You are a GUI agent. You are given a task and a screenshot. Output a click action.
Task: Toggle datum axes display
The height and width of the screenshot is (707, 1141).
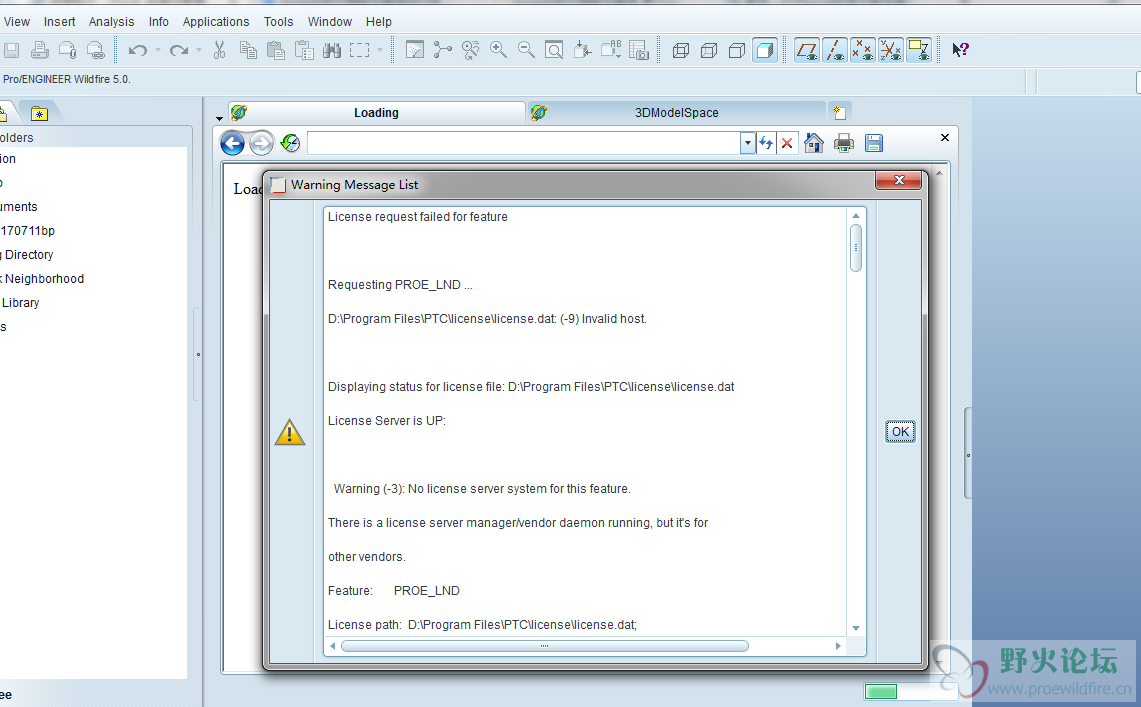tap(835, 50)
